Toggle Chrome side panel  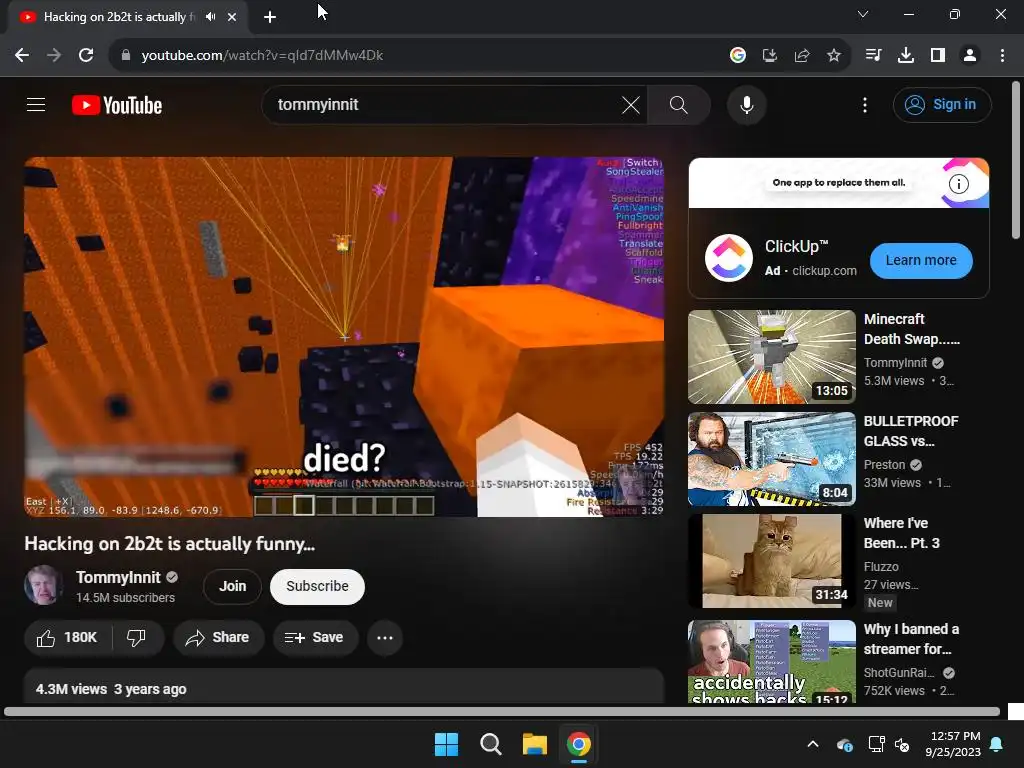938,56
